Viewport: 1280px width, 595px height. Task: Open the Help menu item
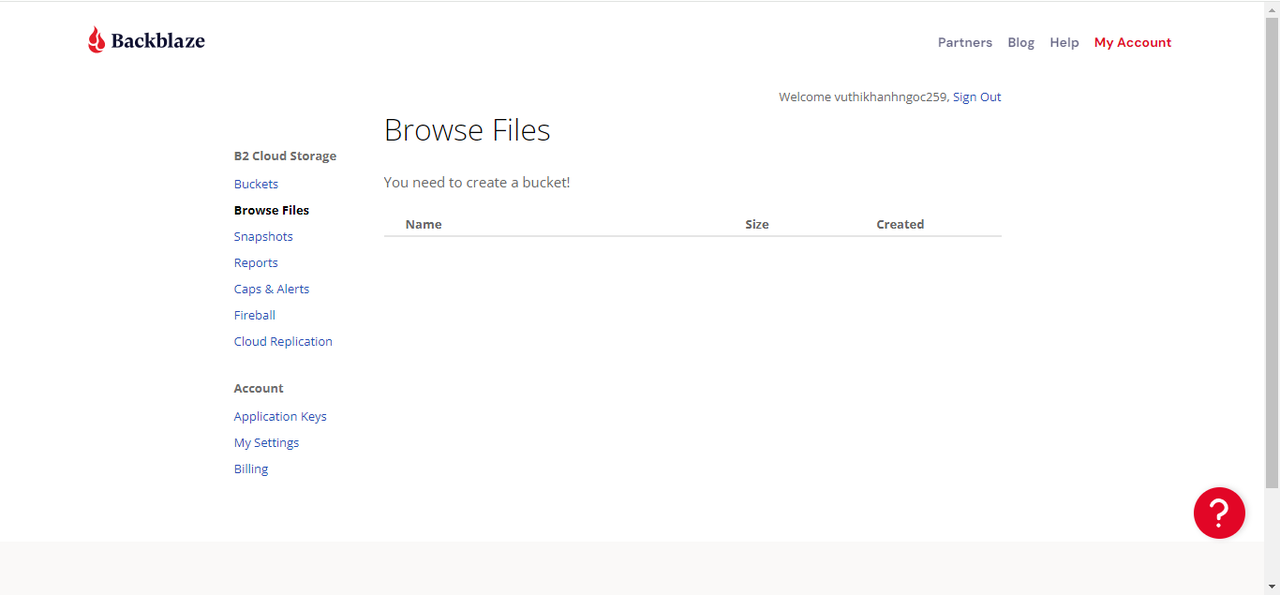(1064, 42)
